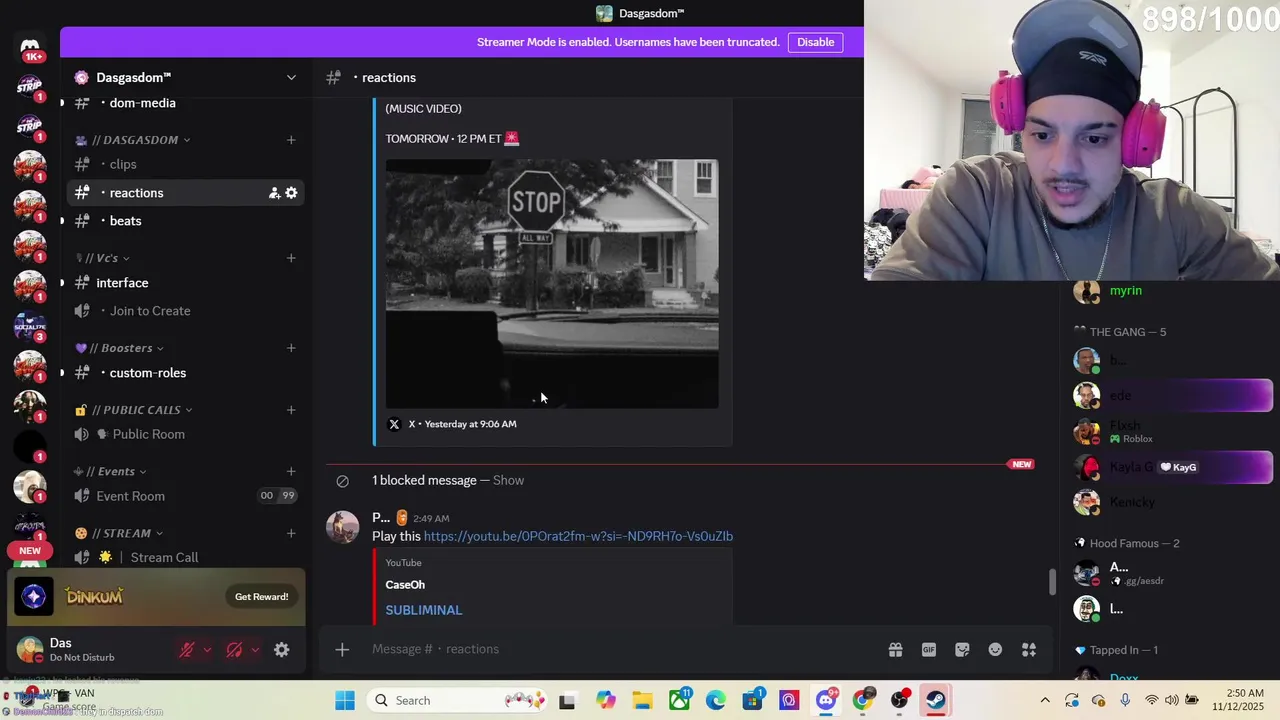The width and height of the screenshot is (1280, 720).
Task: Show the blocked message
Action: click(x=508, y=480)
